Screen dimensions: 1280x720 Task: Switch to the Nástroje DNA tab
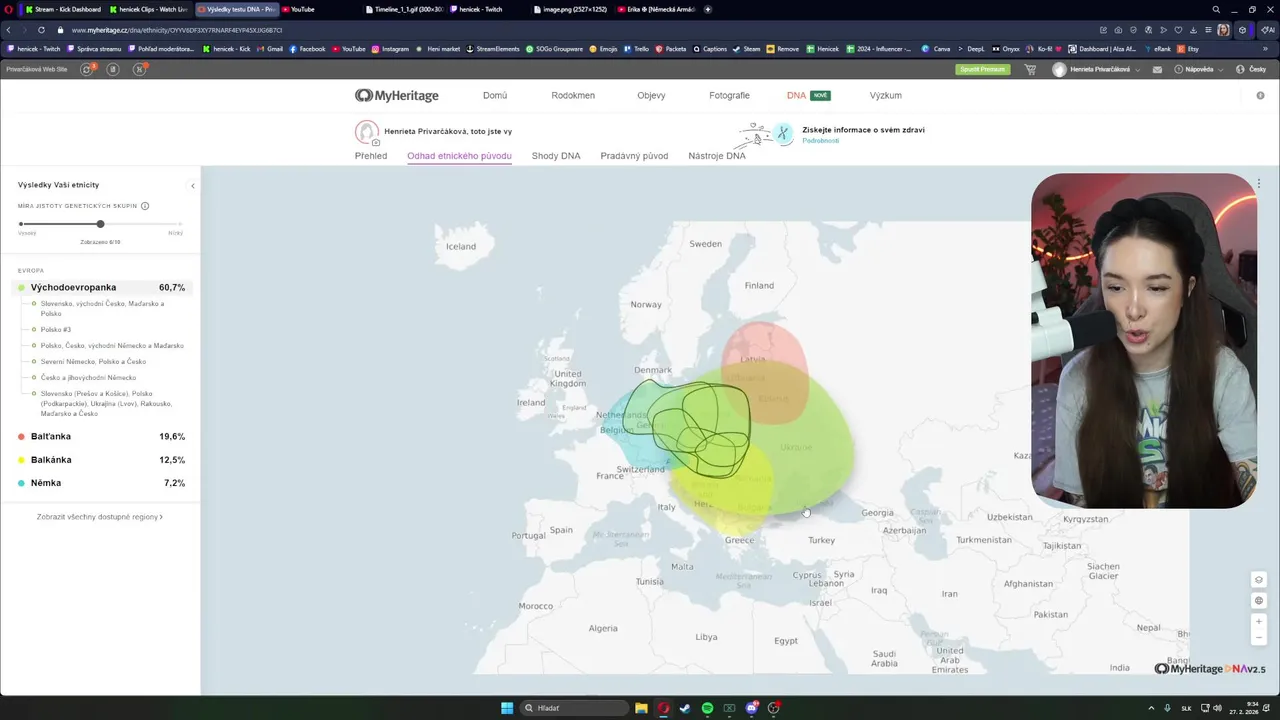point(717,156)
